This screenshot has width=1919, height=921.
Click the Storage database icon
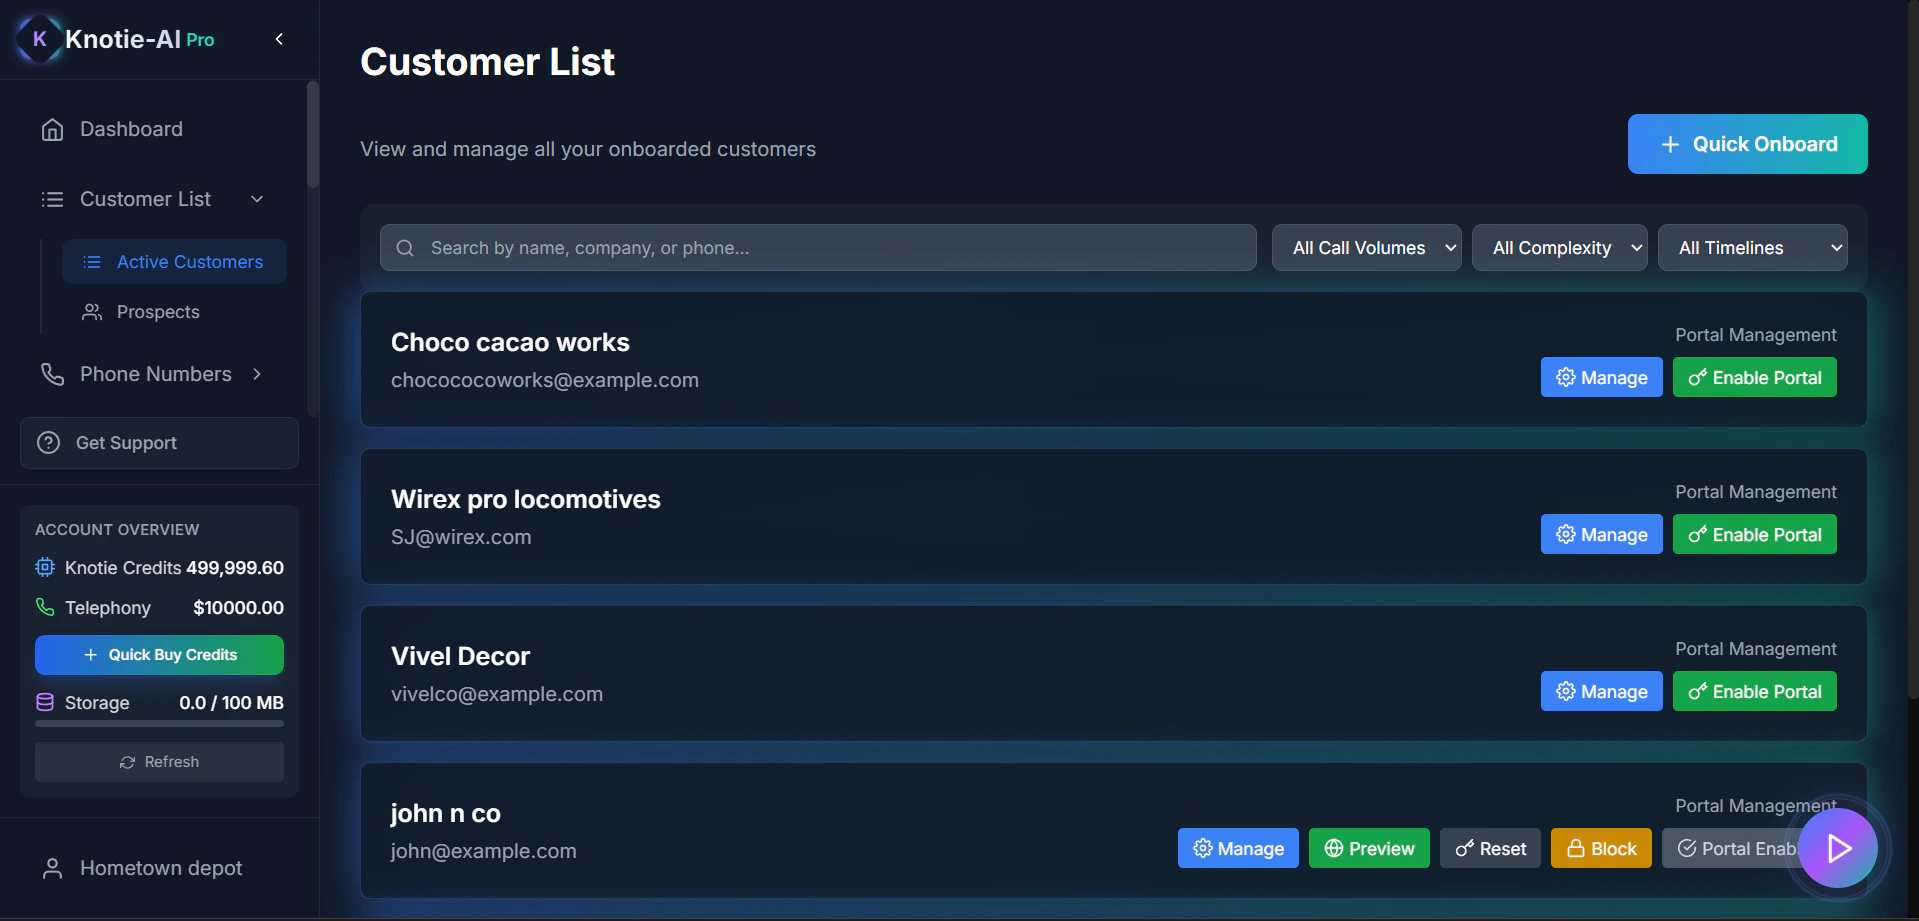coord(44,703)
